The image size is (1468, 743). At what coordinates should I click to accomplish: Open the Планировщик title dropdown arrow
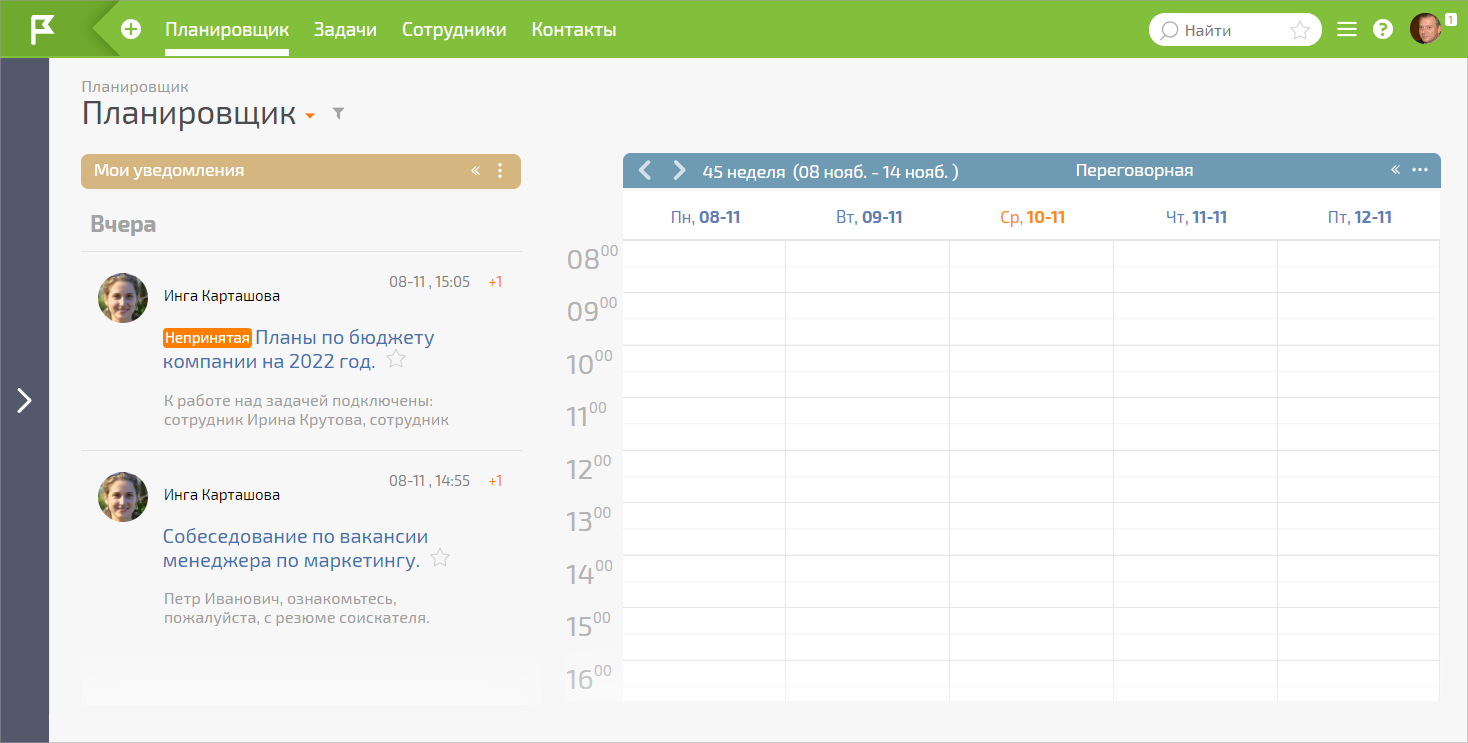[x=310, y=116]
